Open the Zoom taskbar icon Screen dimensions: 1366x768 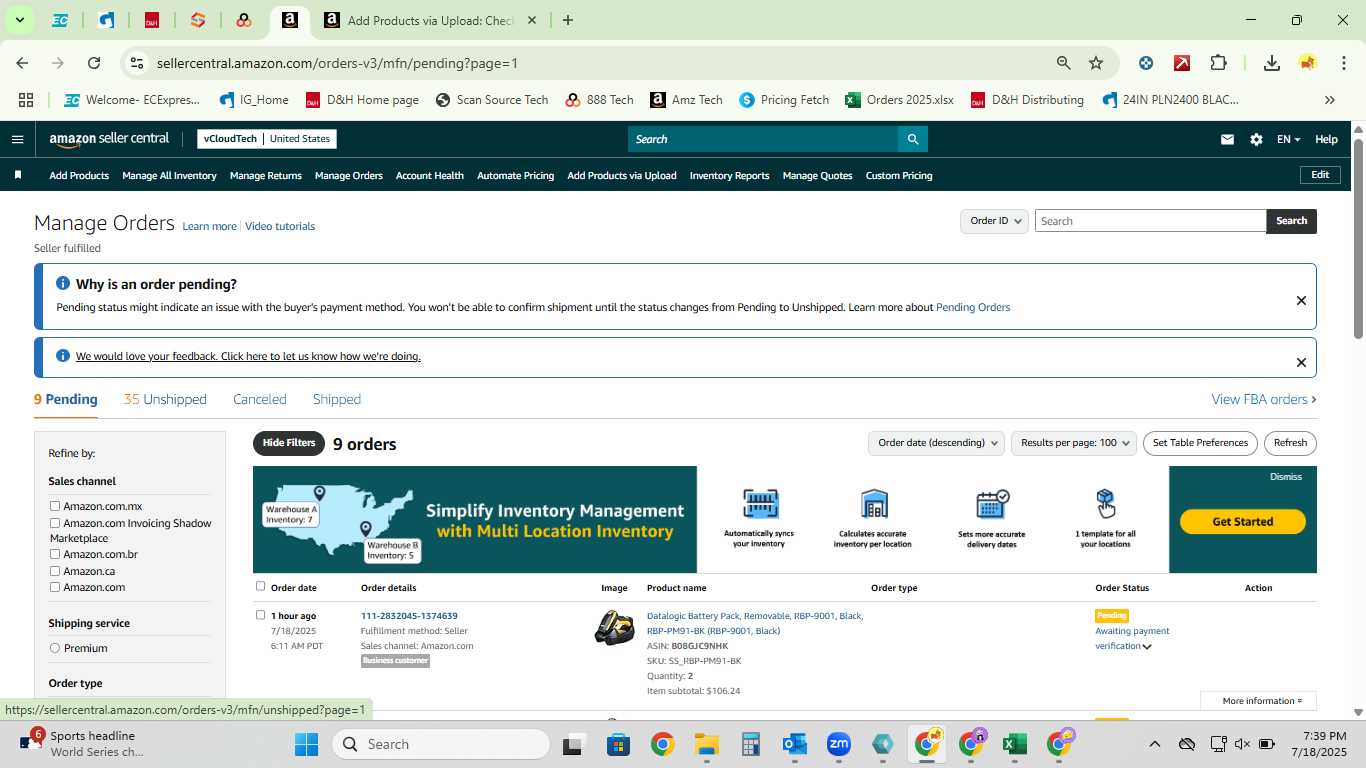pyautogui.click(x=839, y=744)
